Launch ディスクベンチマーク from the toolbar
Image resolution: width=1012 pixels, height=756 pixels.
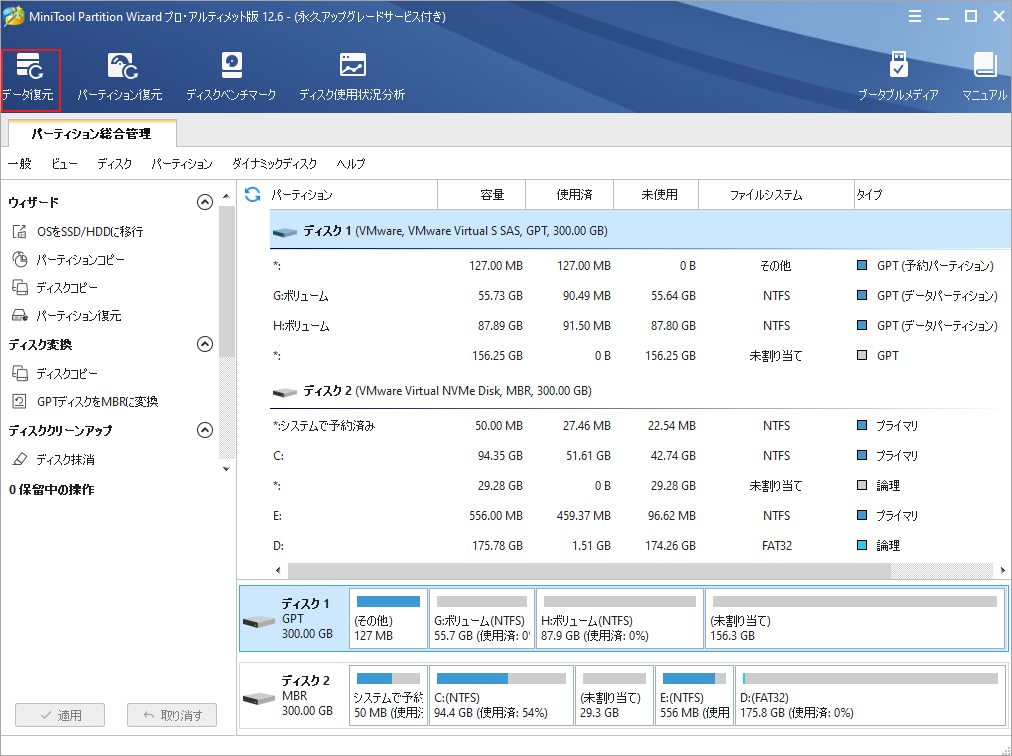pos(230,75)
